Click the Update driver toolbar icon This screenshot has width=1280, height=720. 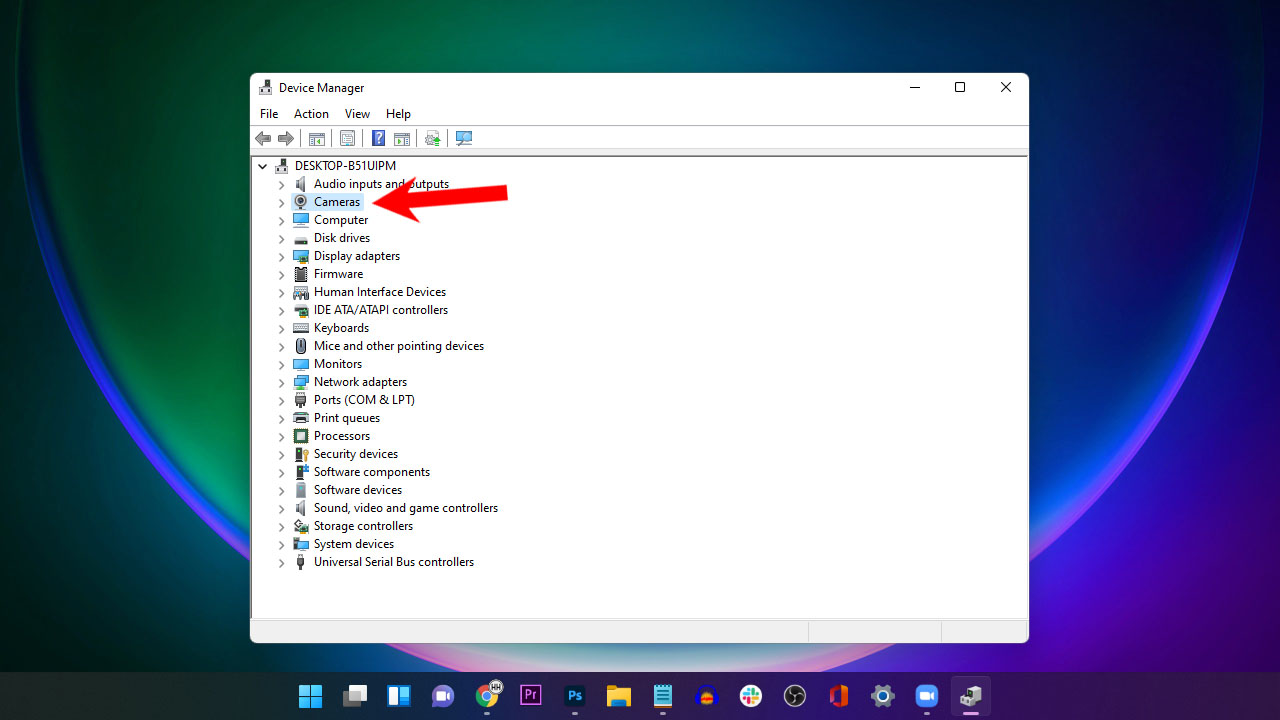point(432,138)
